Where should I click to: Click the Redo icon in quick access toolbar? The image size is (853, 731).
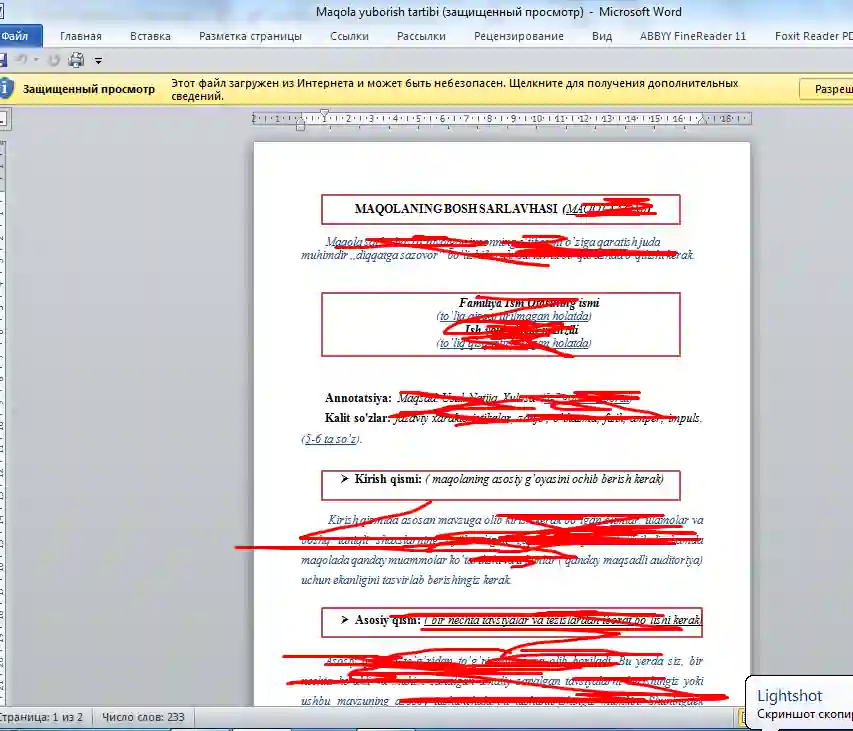coord(54,60)
